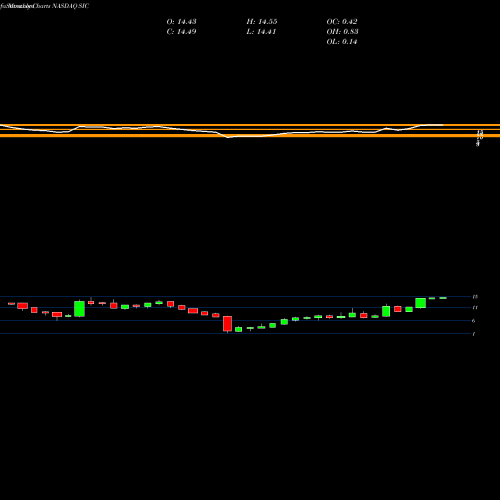Click the close price 'C: 14.49'

[181, 32]
